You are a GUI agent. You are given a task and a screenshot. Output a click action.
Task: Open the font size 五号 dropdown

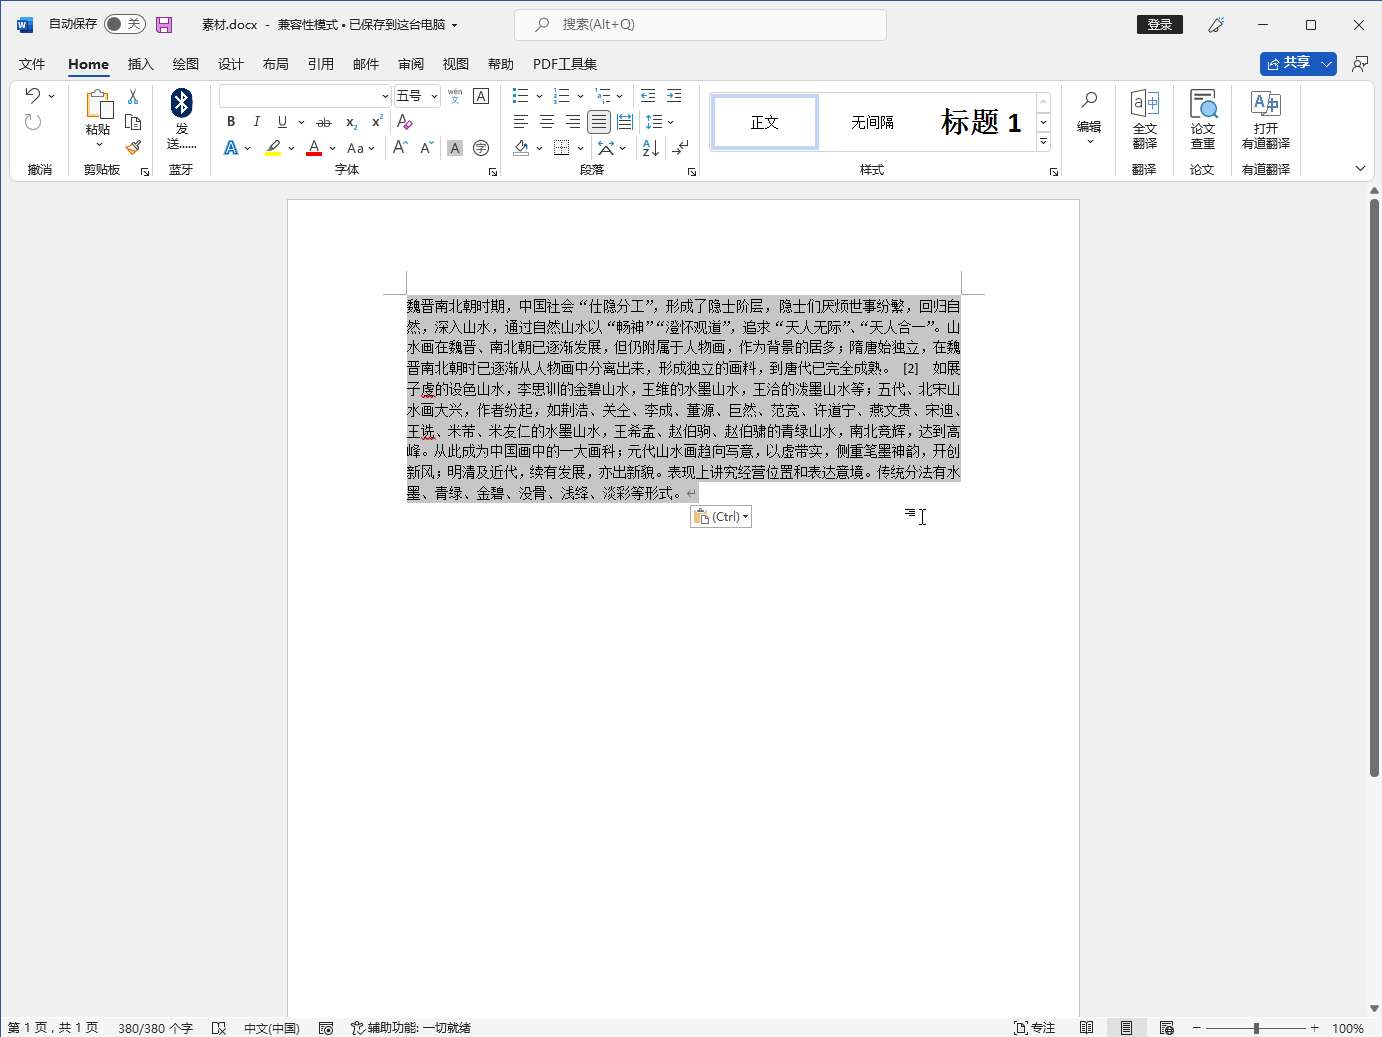tap(434, 96)
